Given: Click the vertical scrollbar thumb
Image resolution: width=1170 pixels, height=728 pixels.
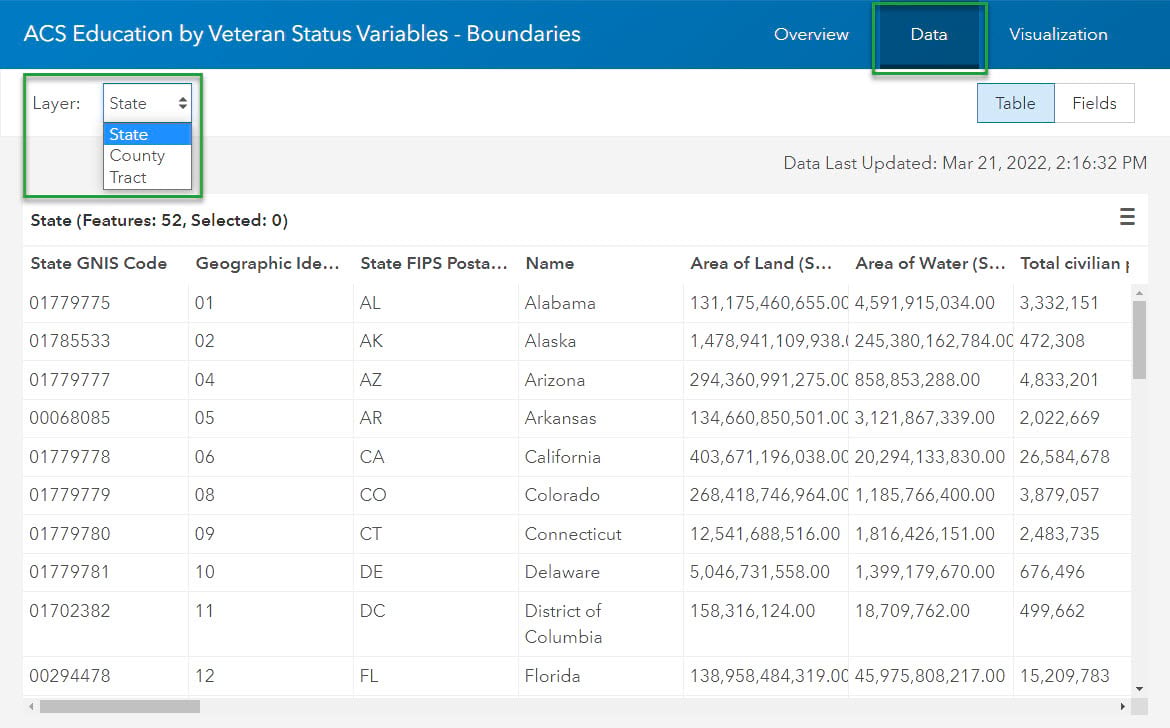Looking at the screenshot, I should click(1139, 340).
